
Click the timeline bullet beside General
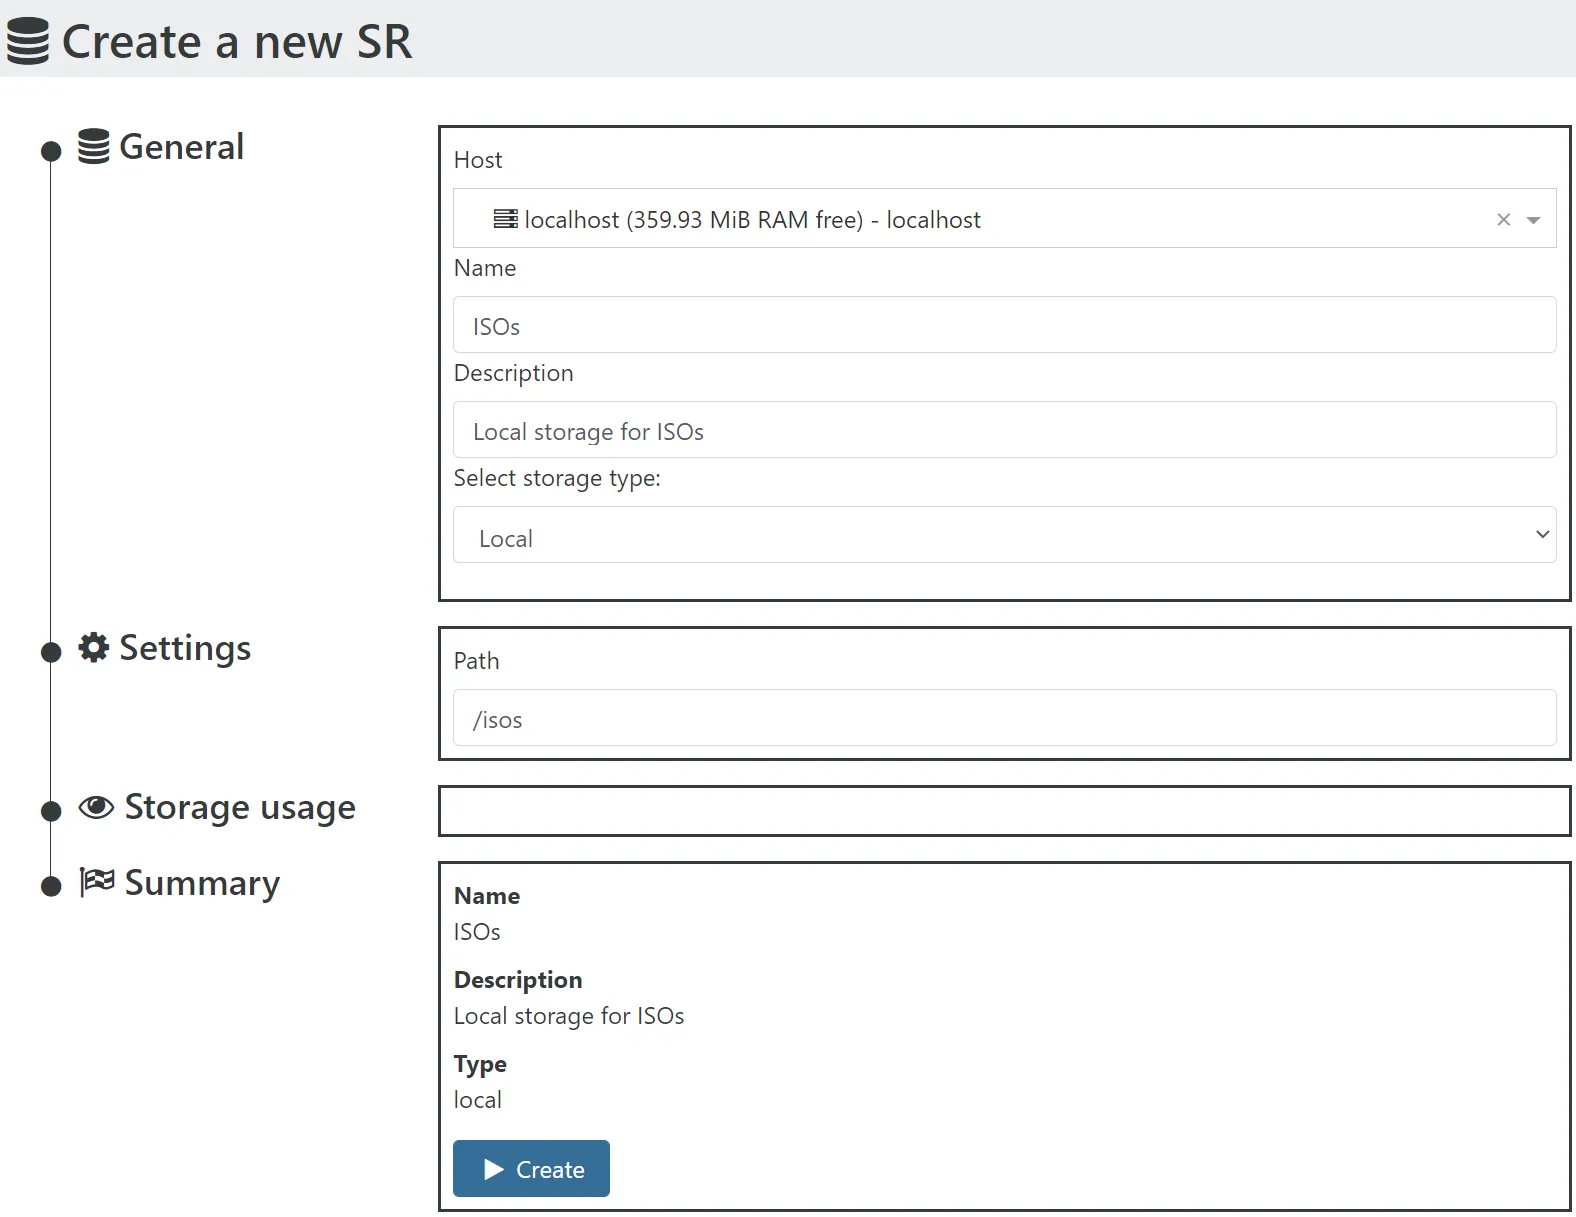51,151
